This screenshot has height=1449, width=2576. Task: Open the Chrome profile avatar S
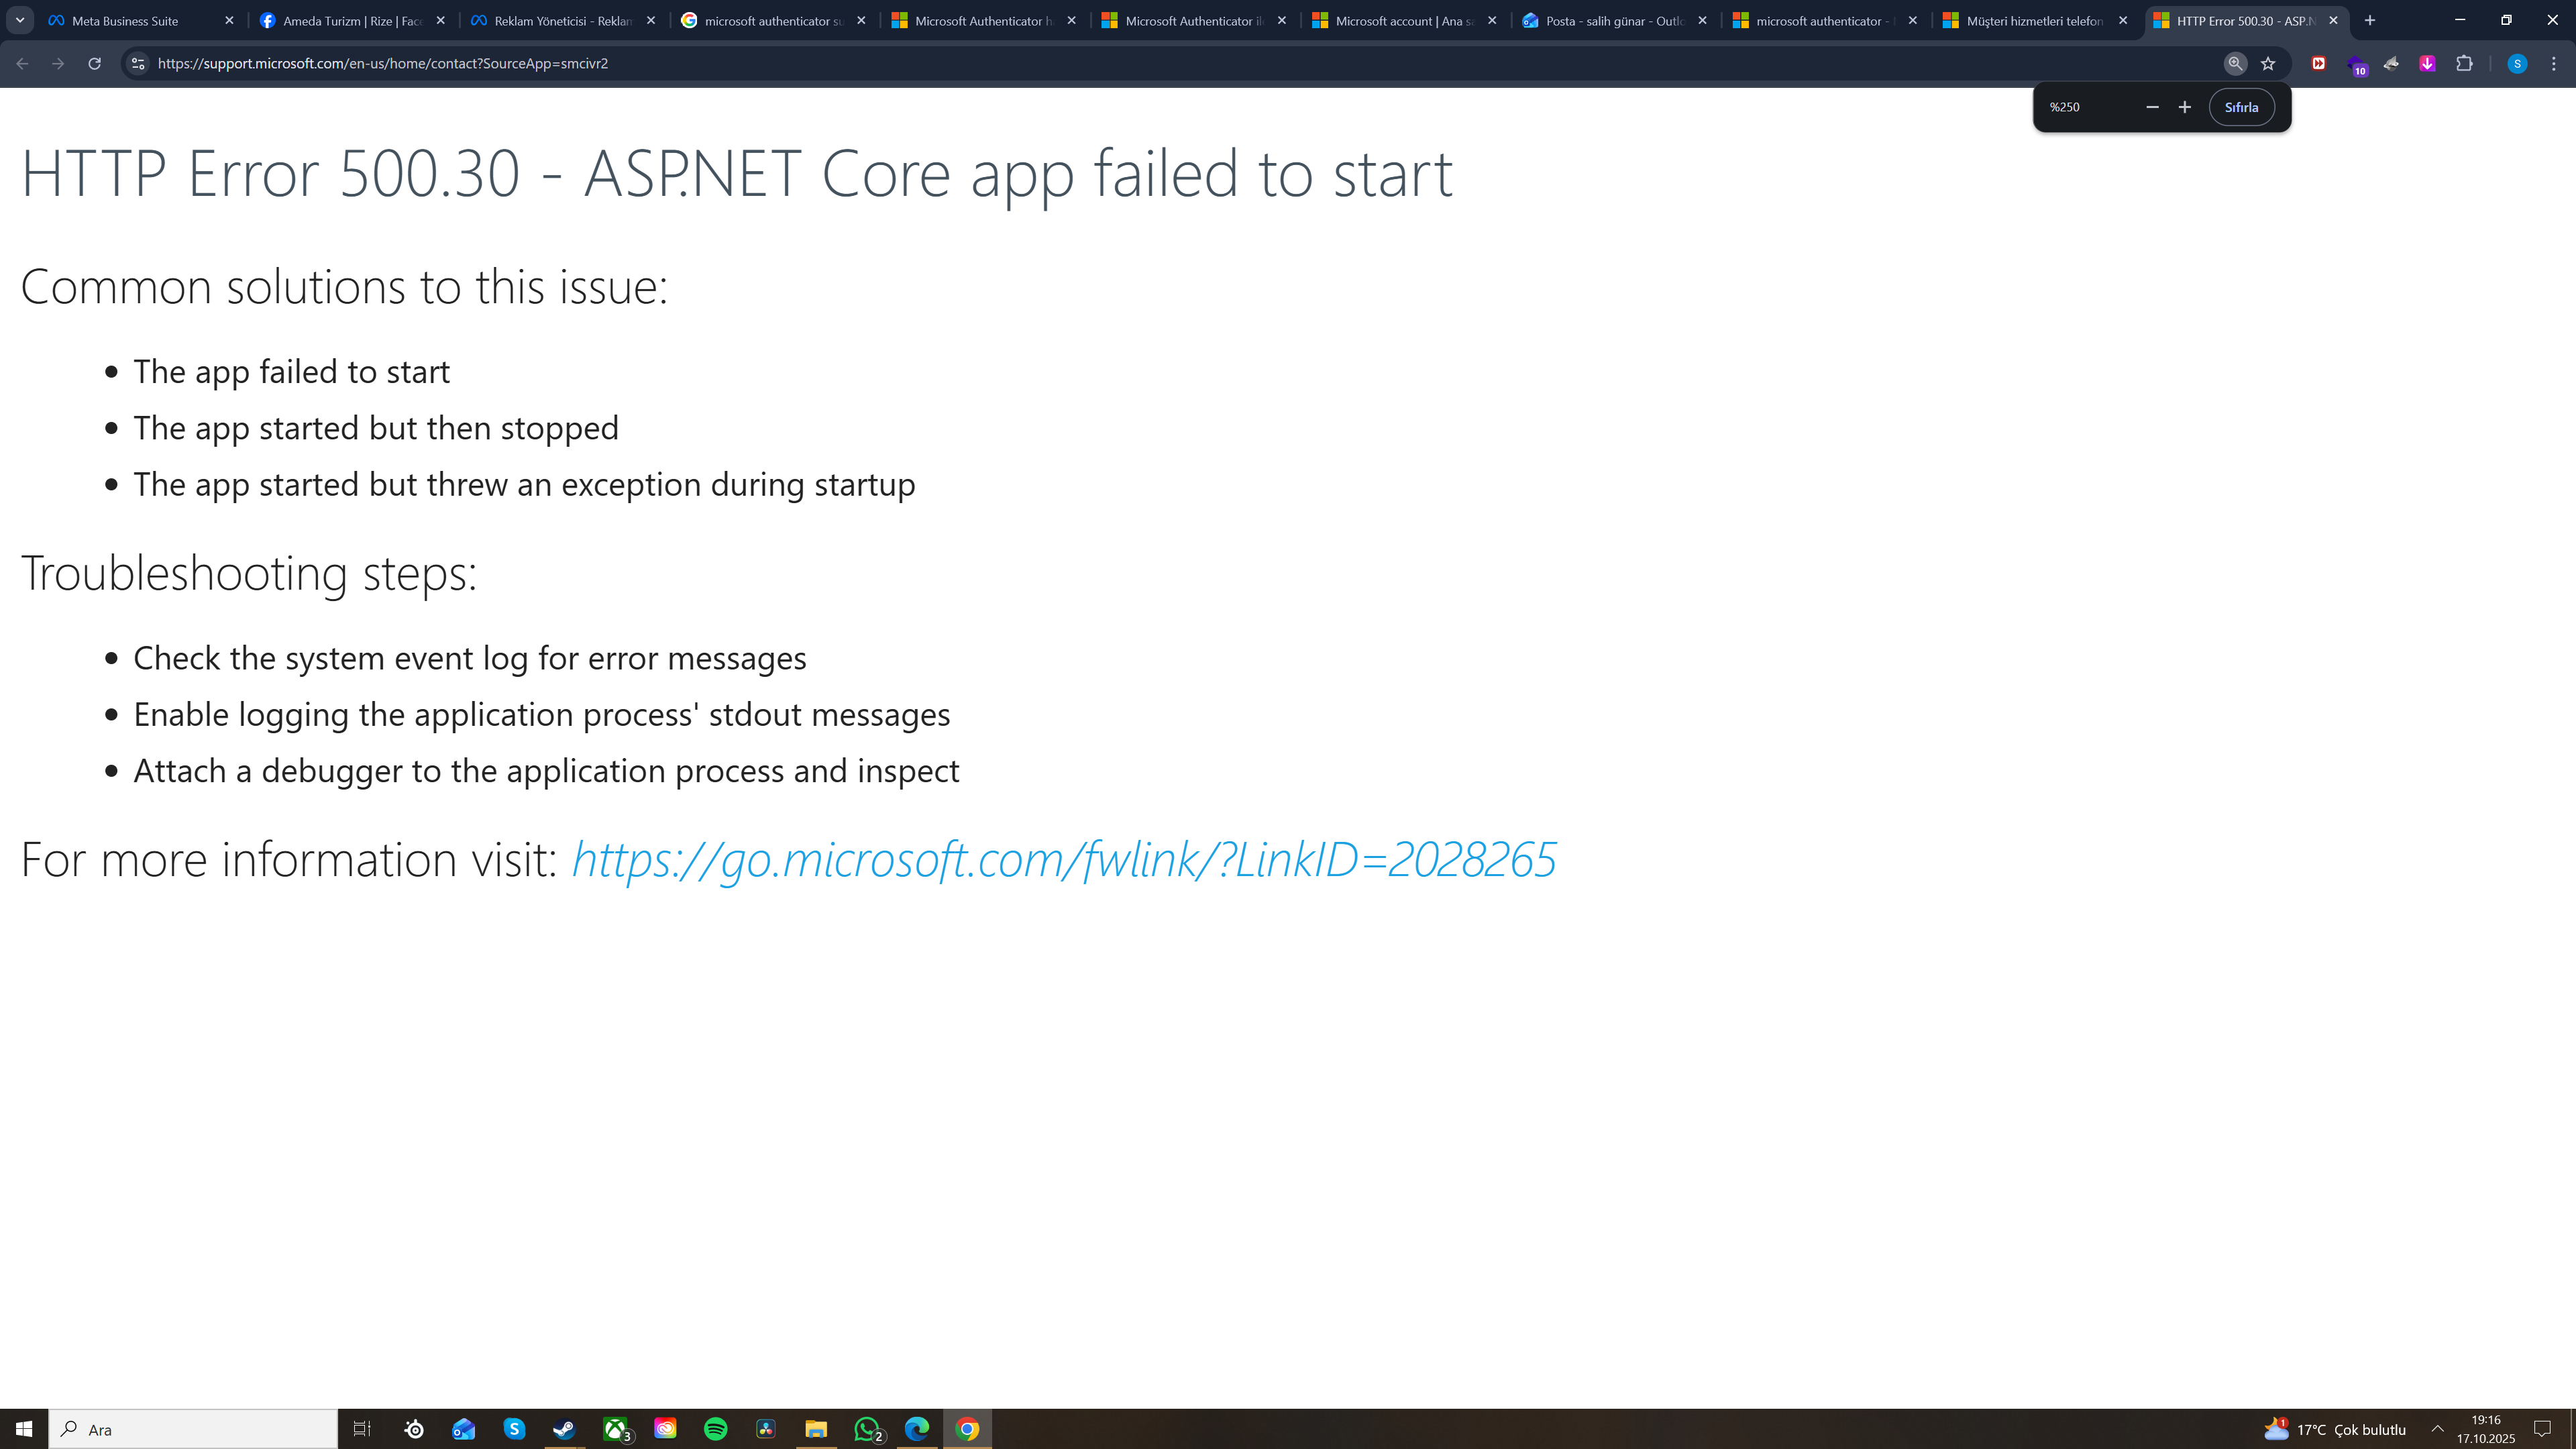pos(2517,63)
